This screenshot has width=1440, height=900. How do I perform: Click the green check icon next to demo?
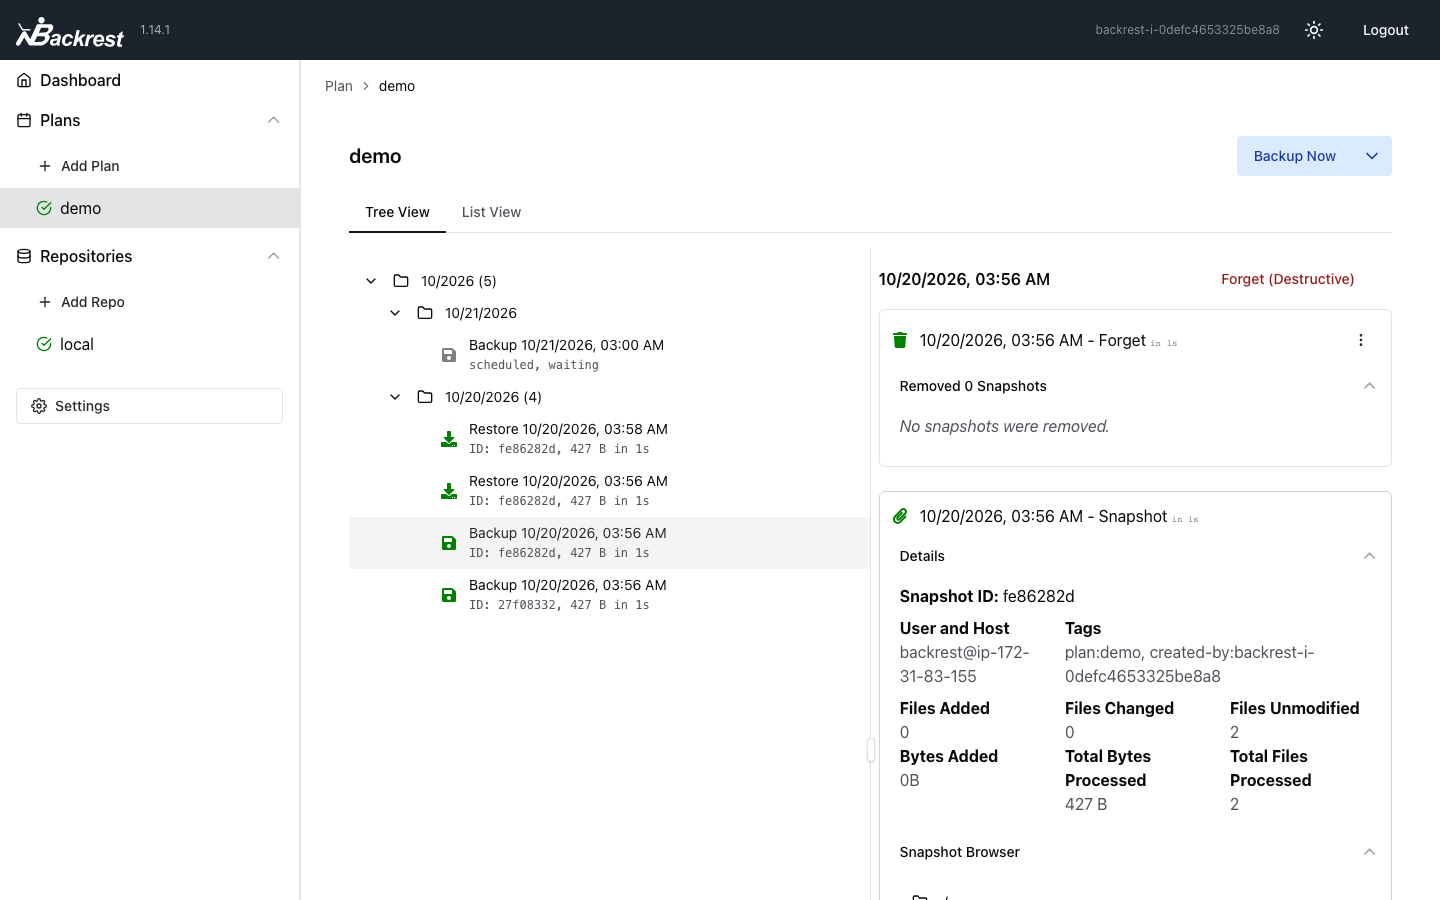(x=44, y=208)
